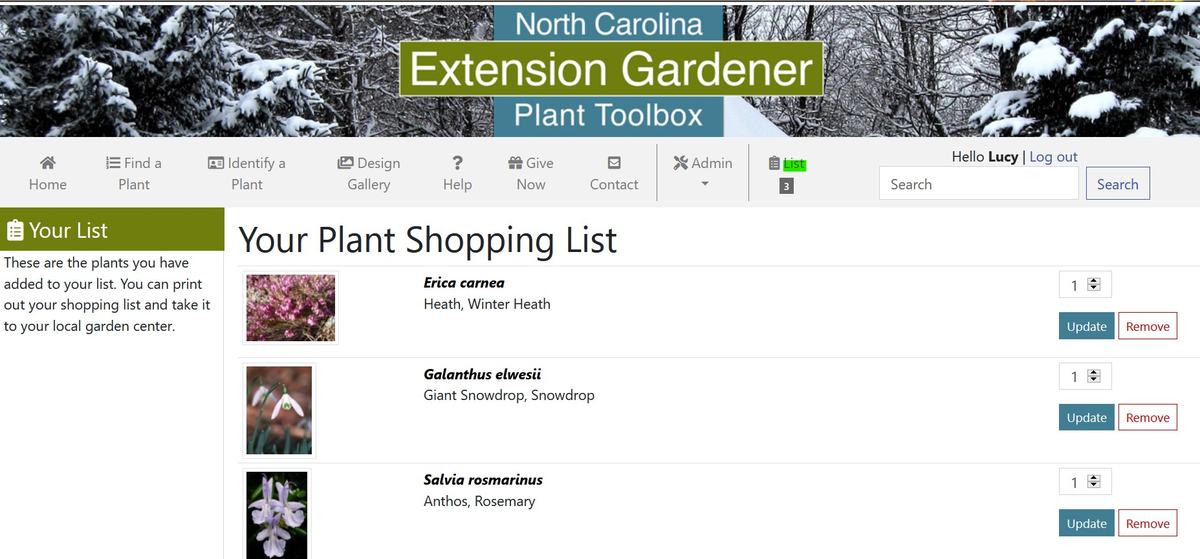Open Identify a Plant card icon
The height and width of the screenshot is (559, 1200).
tap(215, 163)
